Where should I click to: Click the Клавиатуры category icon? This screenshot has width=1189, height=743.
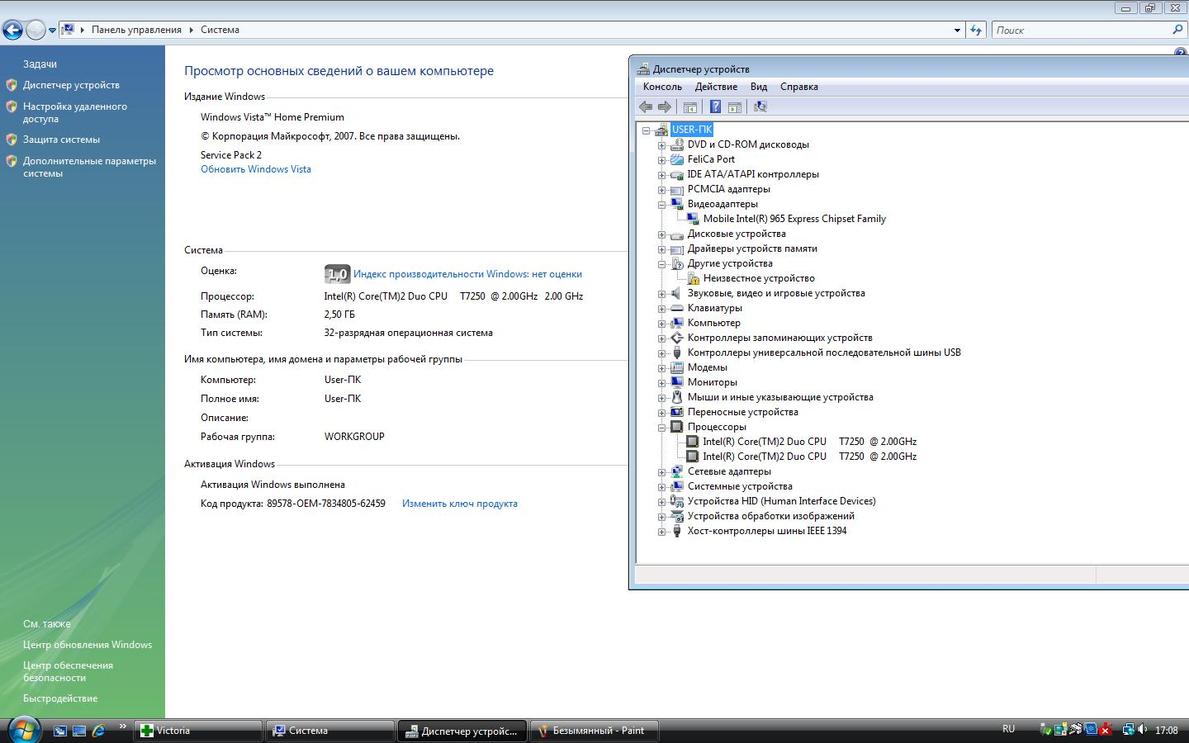(677, 308)
